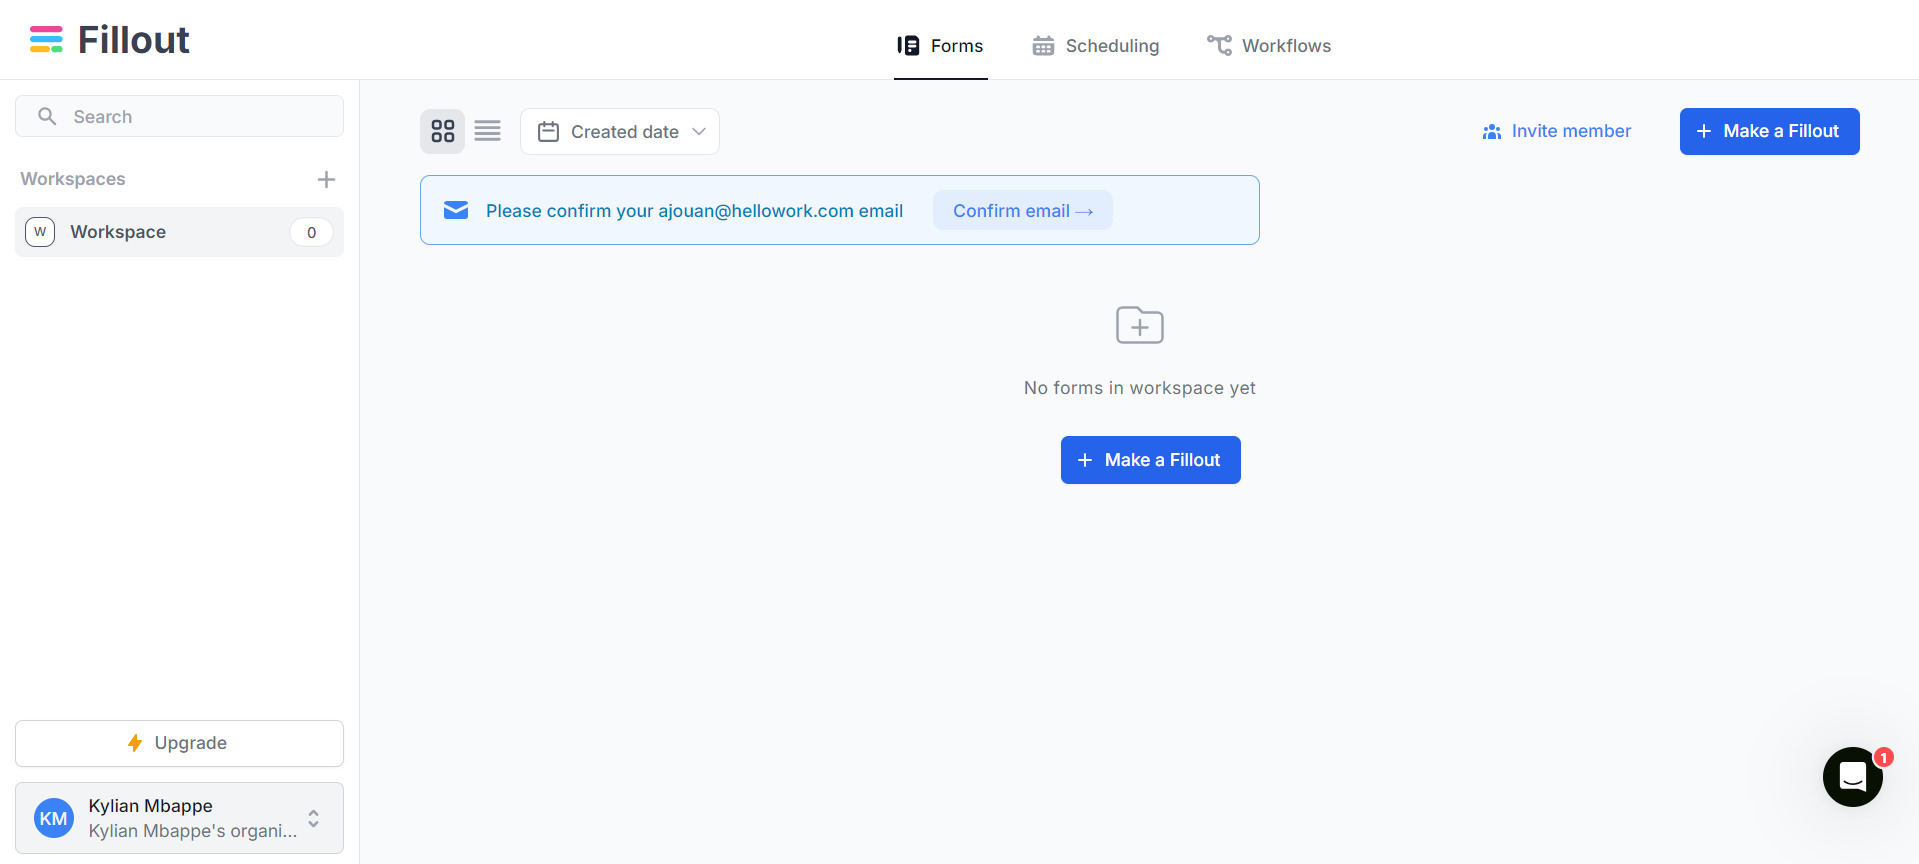Click the Invite member link
This screenshot has height=864, width=1919.
pyautogui.click(x=1556, y=131)
